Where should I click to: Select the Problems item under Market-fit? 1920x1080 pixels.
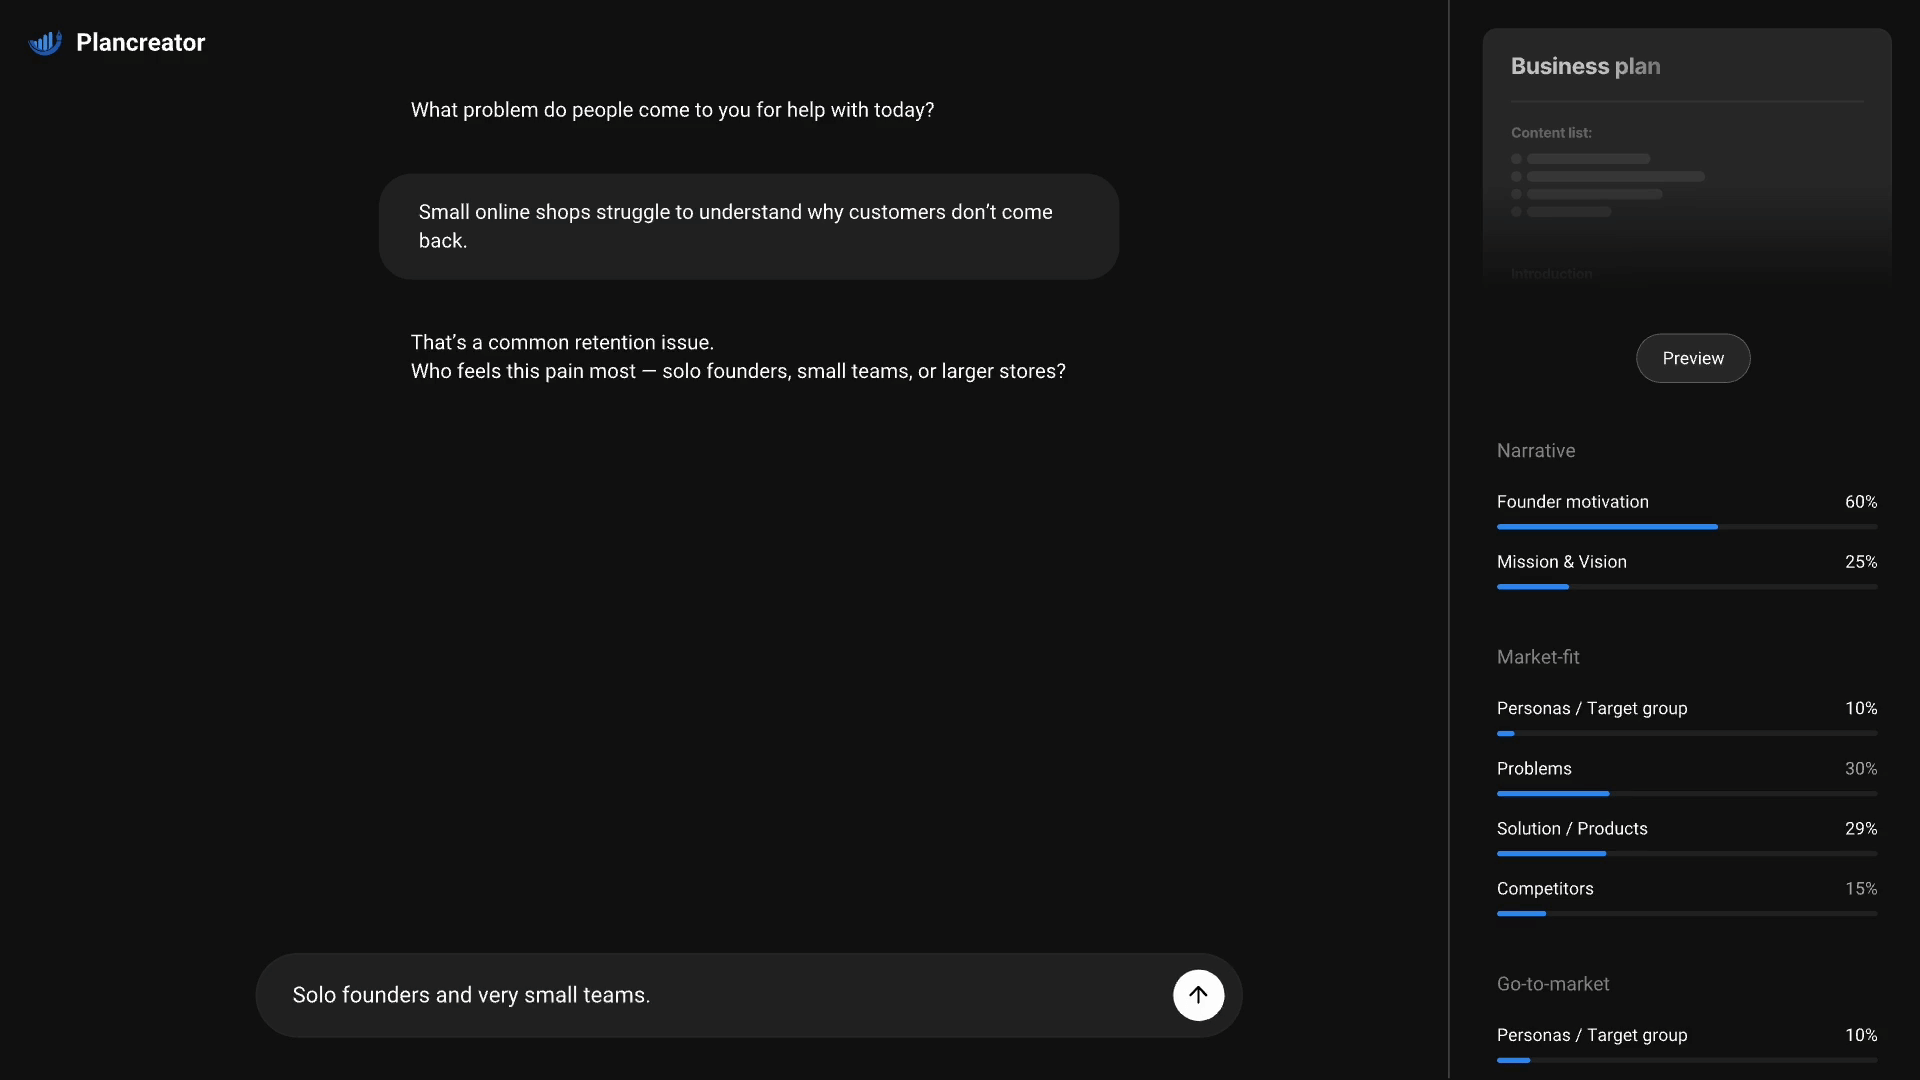pos(1534,768)
